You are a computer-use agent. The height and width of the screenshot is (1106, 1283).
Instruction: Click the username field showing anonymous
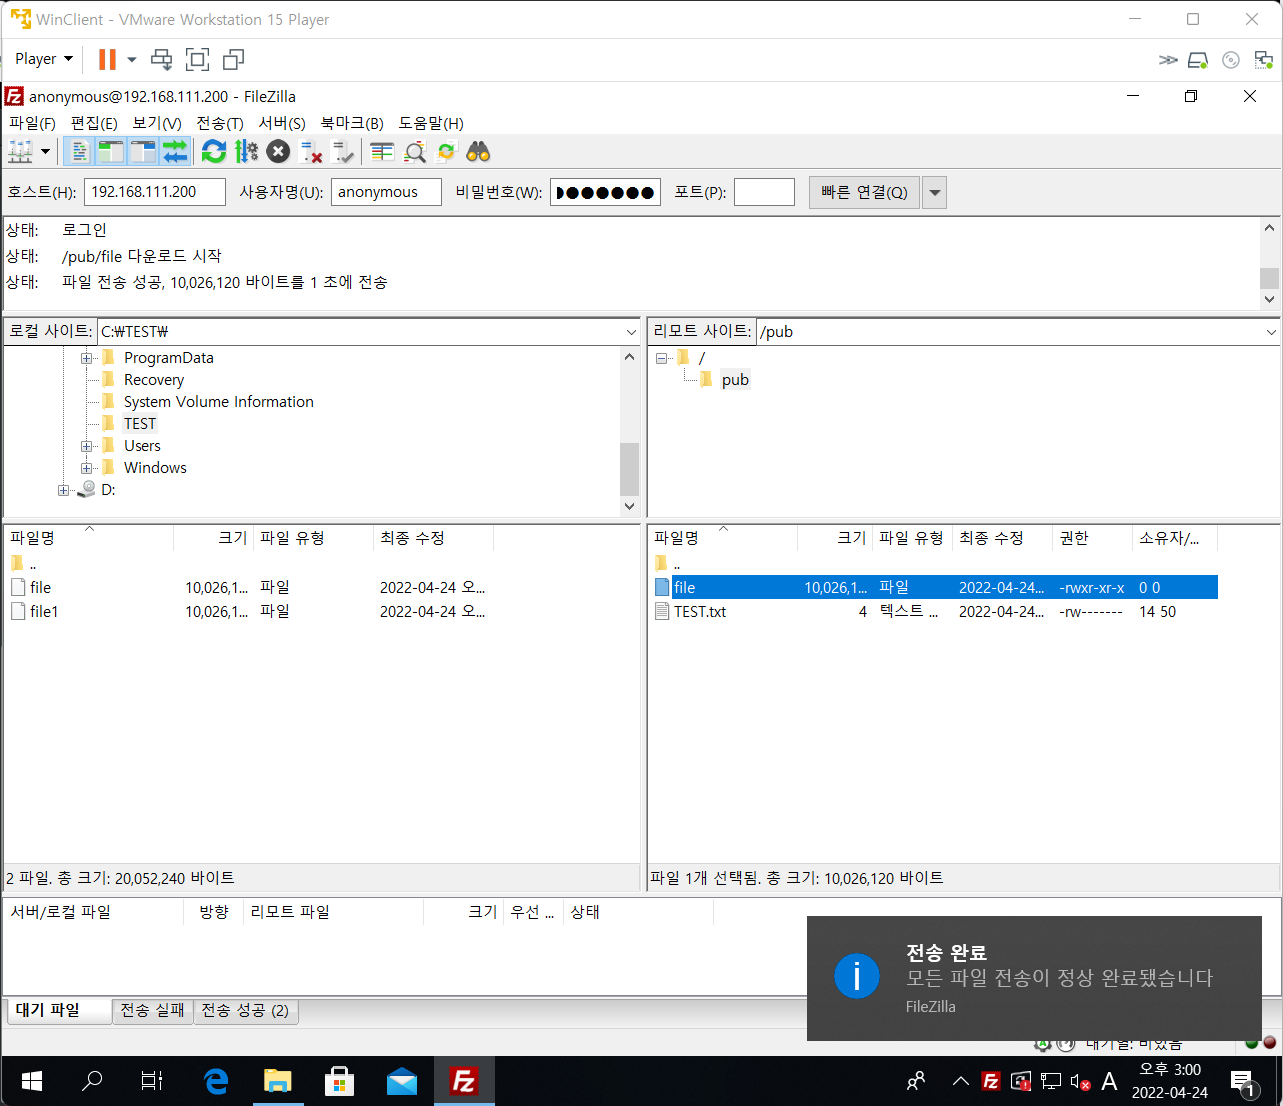pos(386,192)
